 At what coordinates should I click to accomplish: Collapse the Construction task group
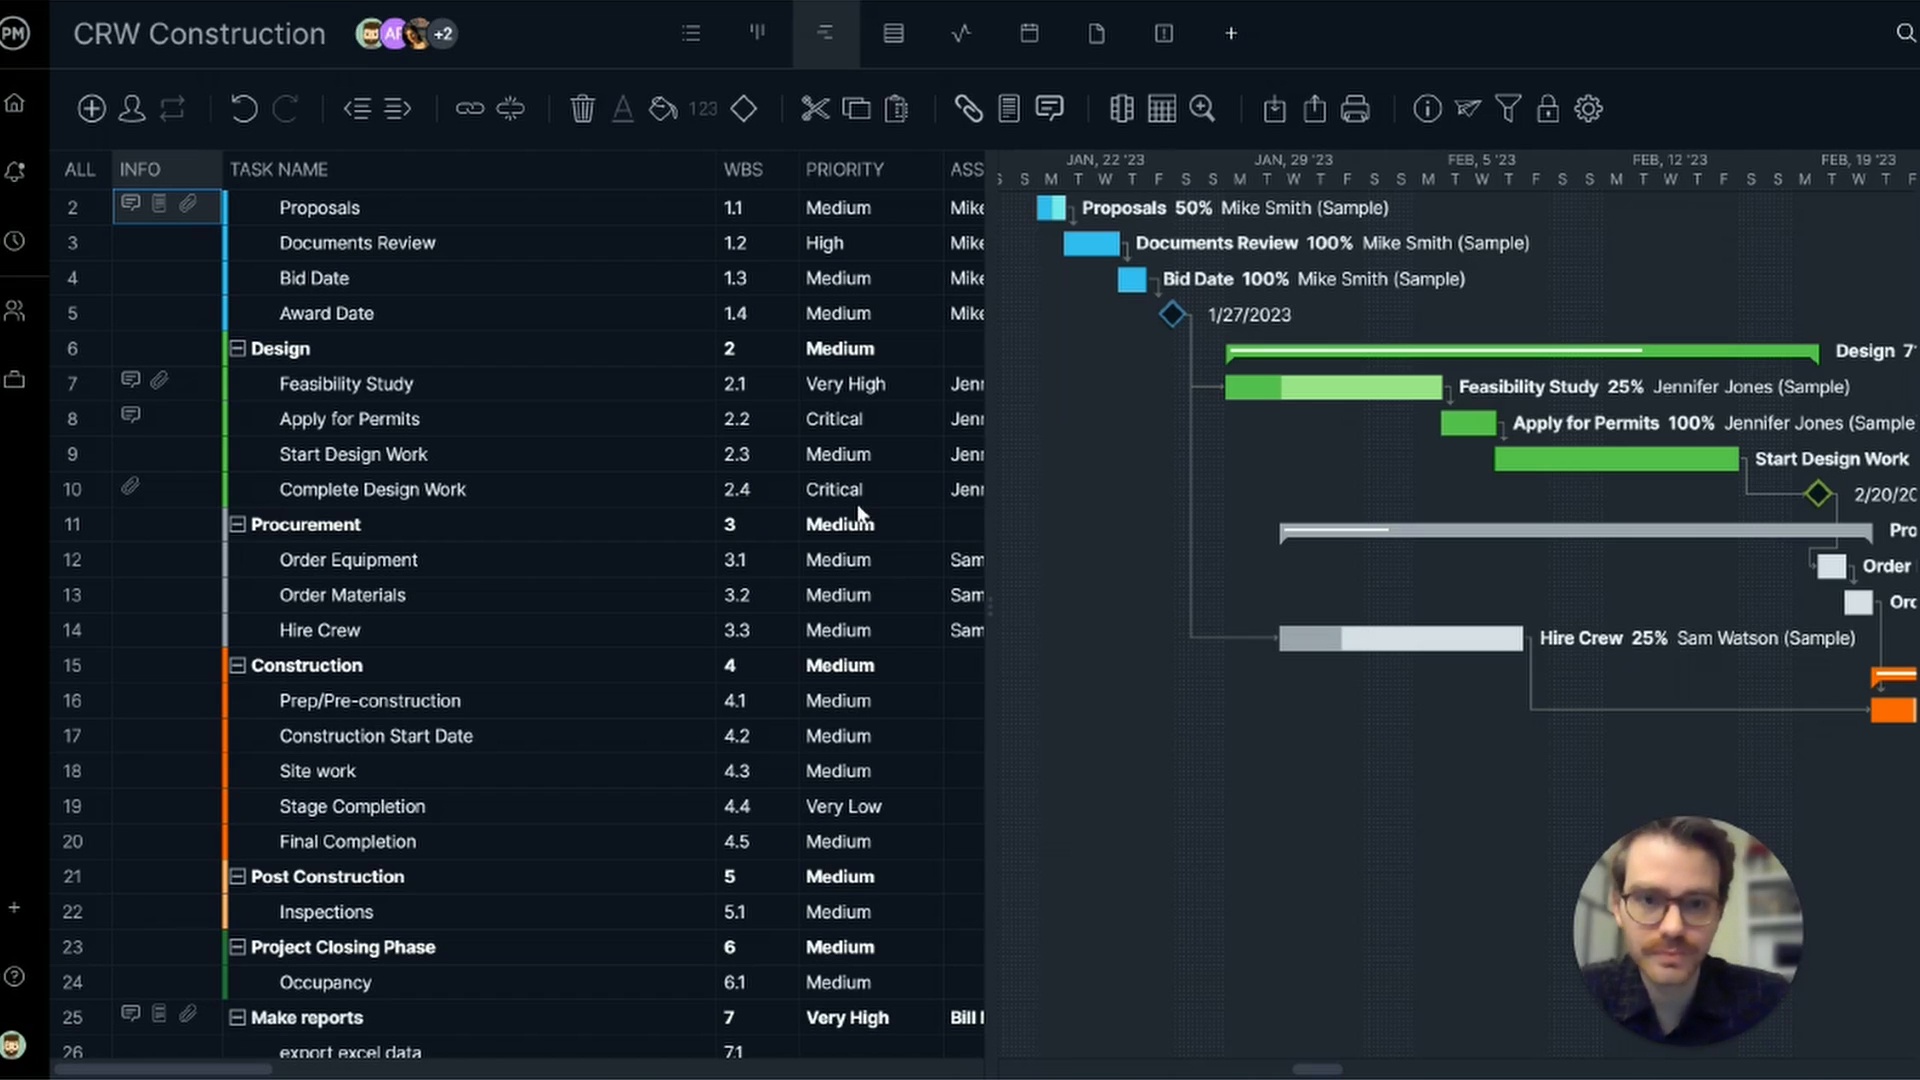click(238, 666)
